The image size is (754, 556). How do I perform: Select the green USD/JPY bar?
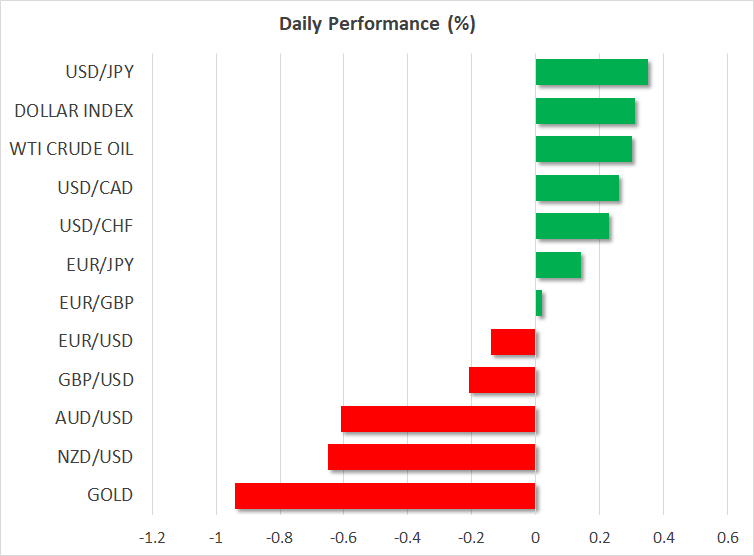point(591,72)
